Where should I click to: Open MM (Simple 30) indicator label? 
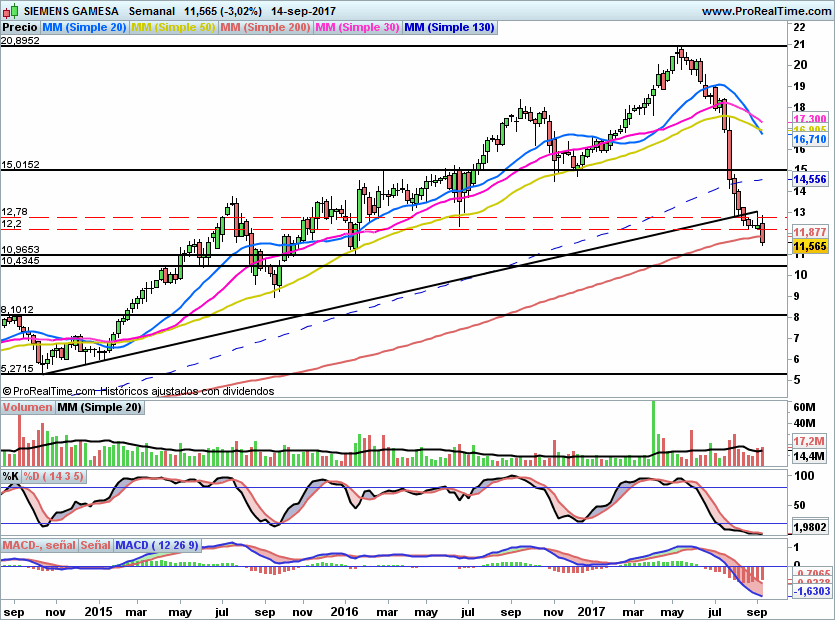point(357,27)
